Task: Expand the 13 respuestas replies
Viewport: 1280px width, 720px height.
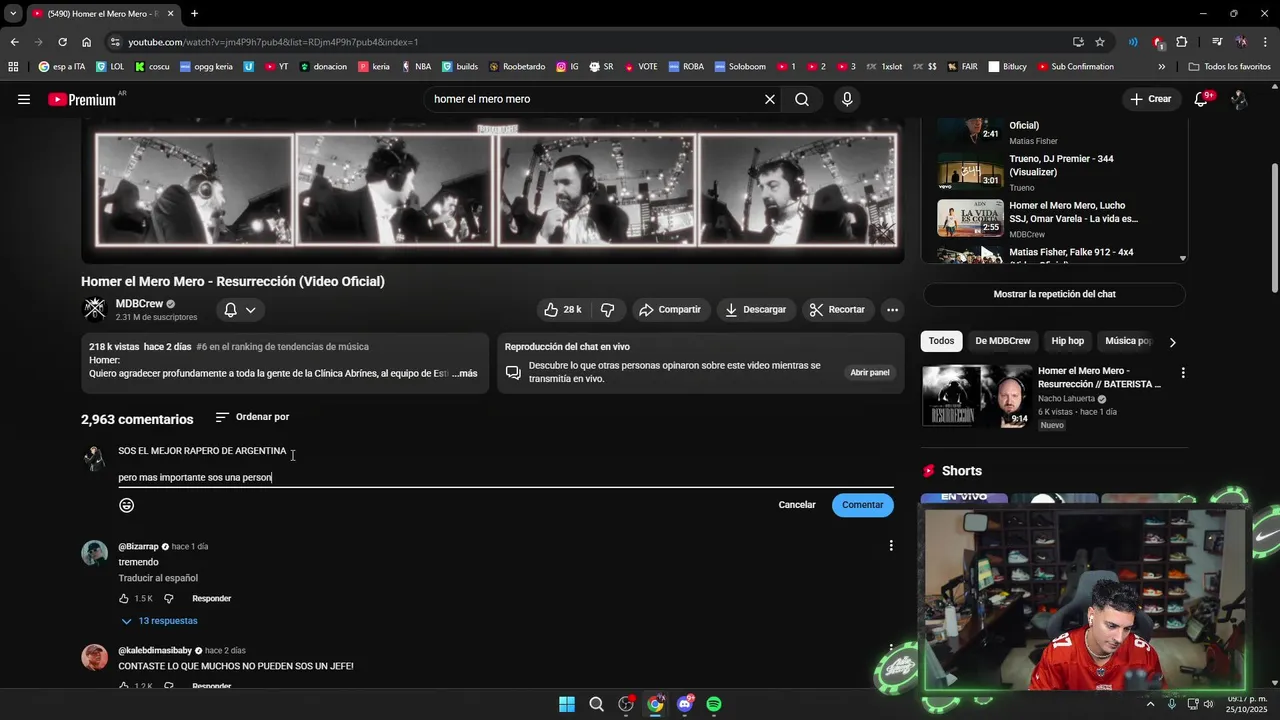Action: click(x=159, y=621)
